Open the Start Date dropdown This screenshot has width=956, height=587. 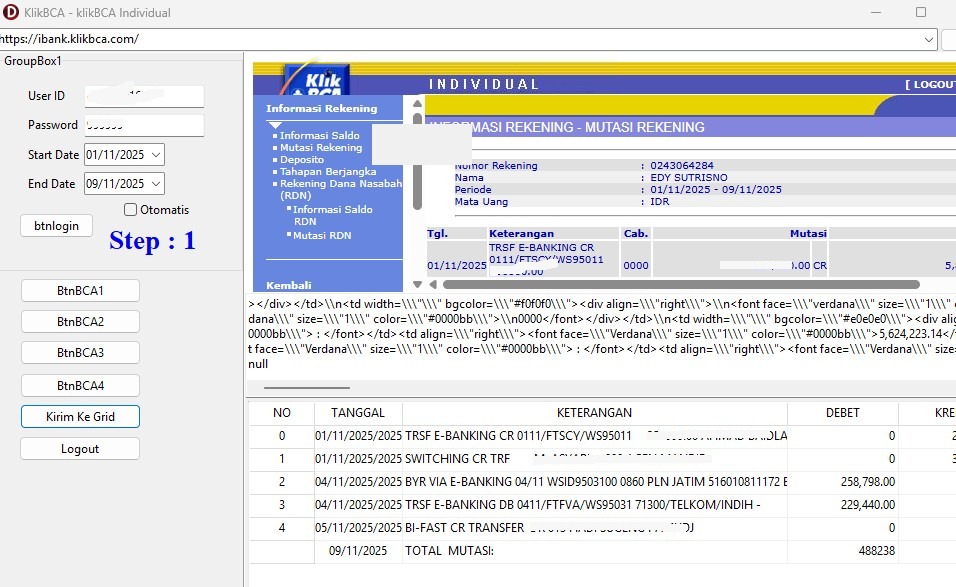click(x=156, y=155)
